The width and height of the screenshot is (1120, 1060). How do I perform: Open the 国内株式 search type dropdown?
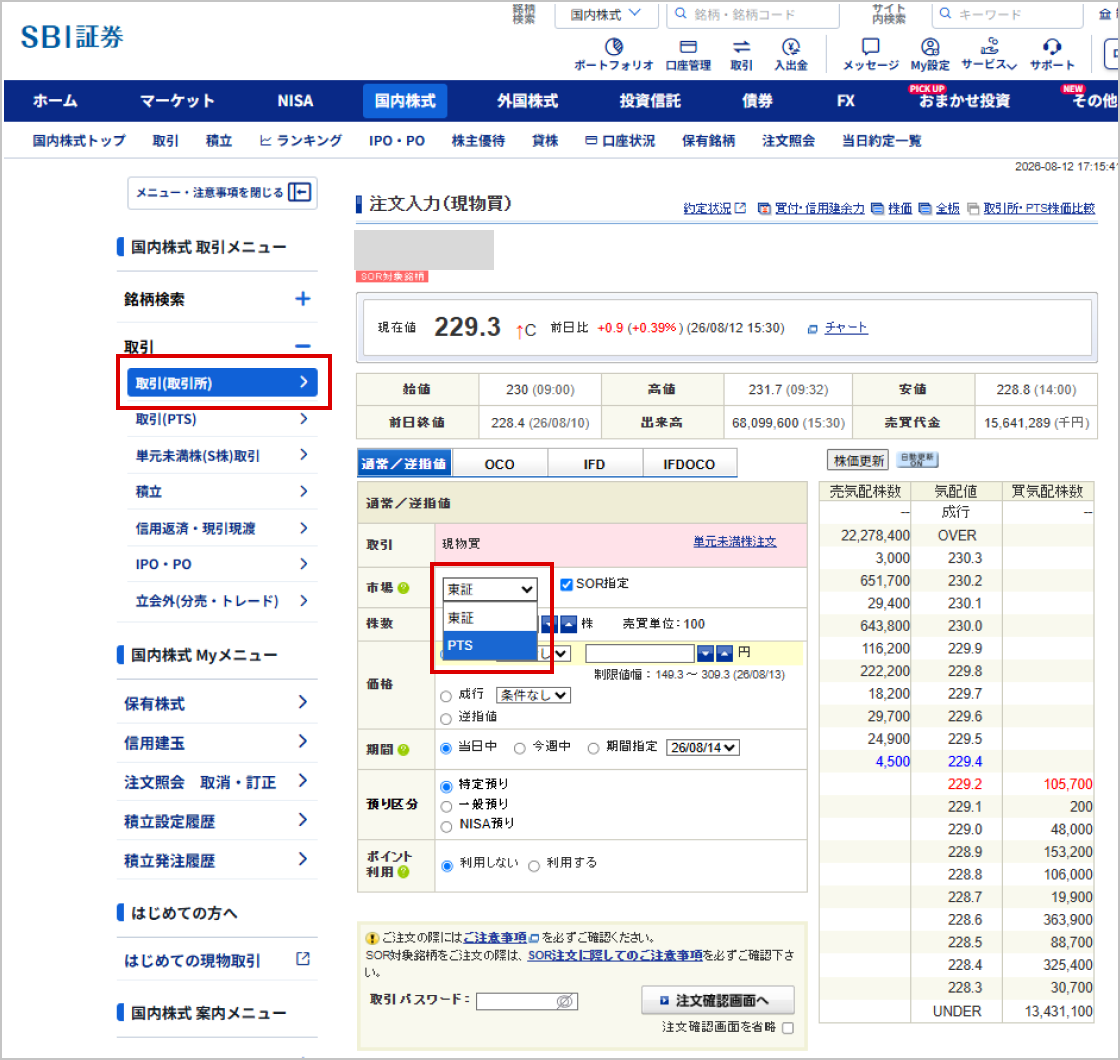pos(606,14)
